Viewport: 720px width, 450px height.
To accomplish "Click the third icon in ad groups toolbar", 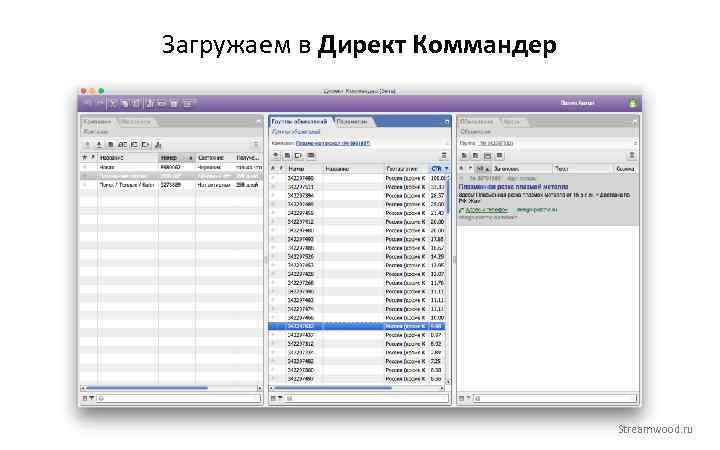I will click(298, 156).
